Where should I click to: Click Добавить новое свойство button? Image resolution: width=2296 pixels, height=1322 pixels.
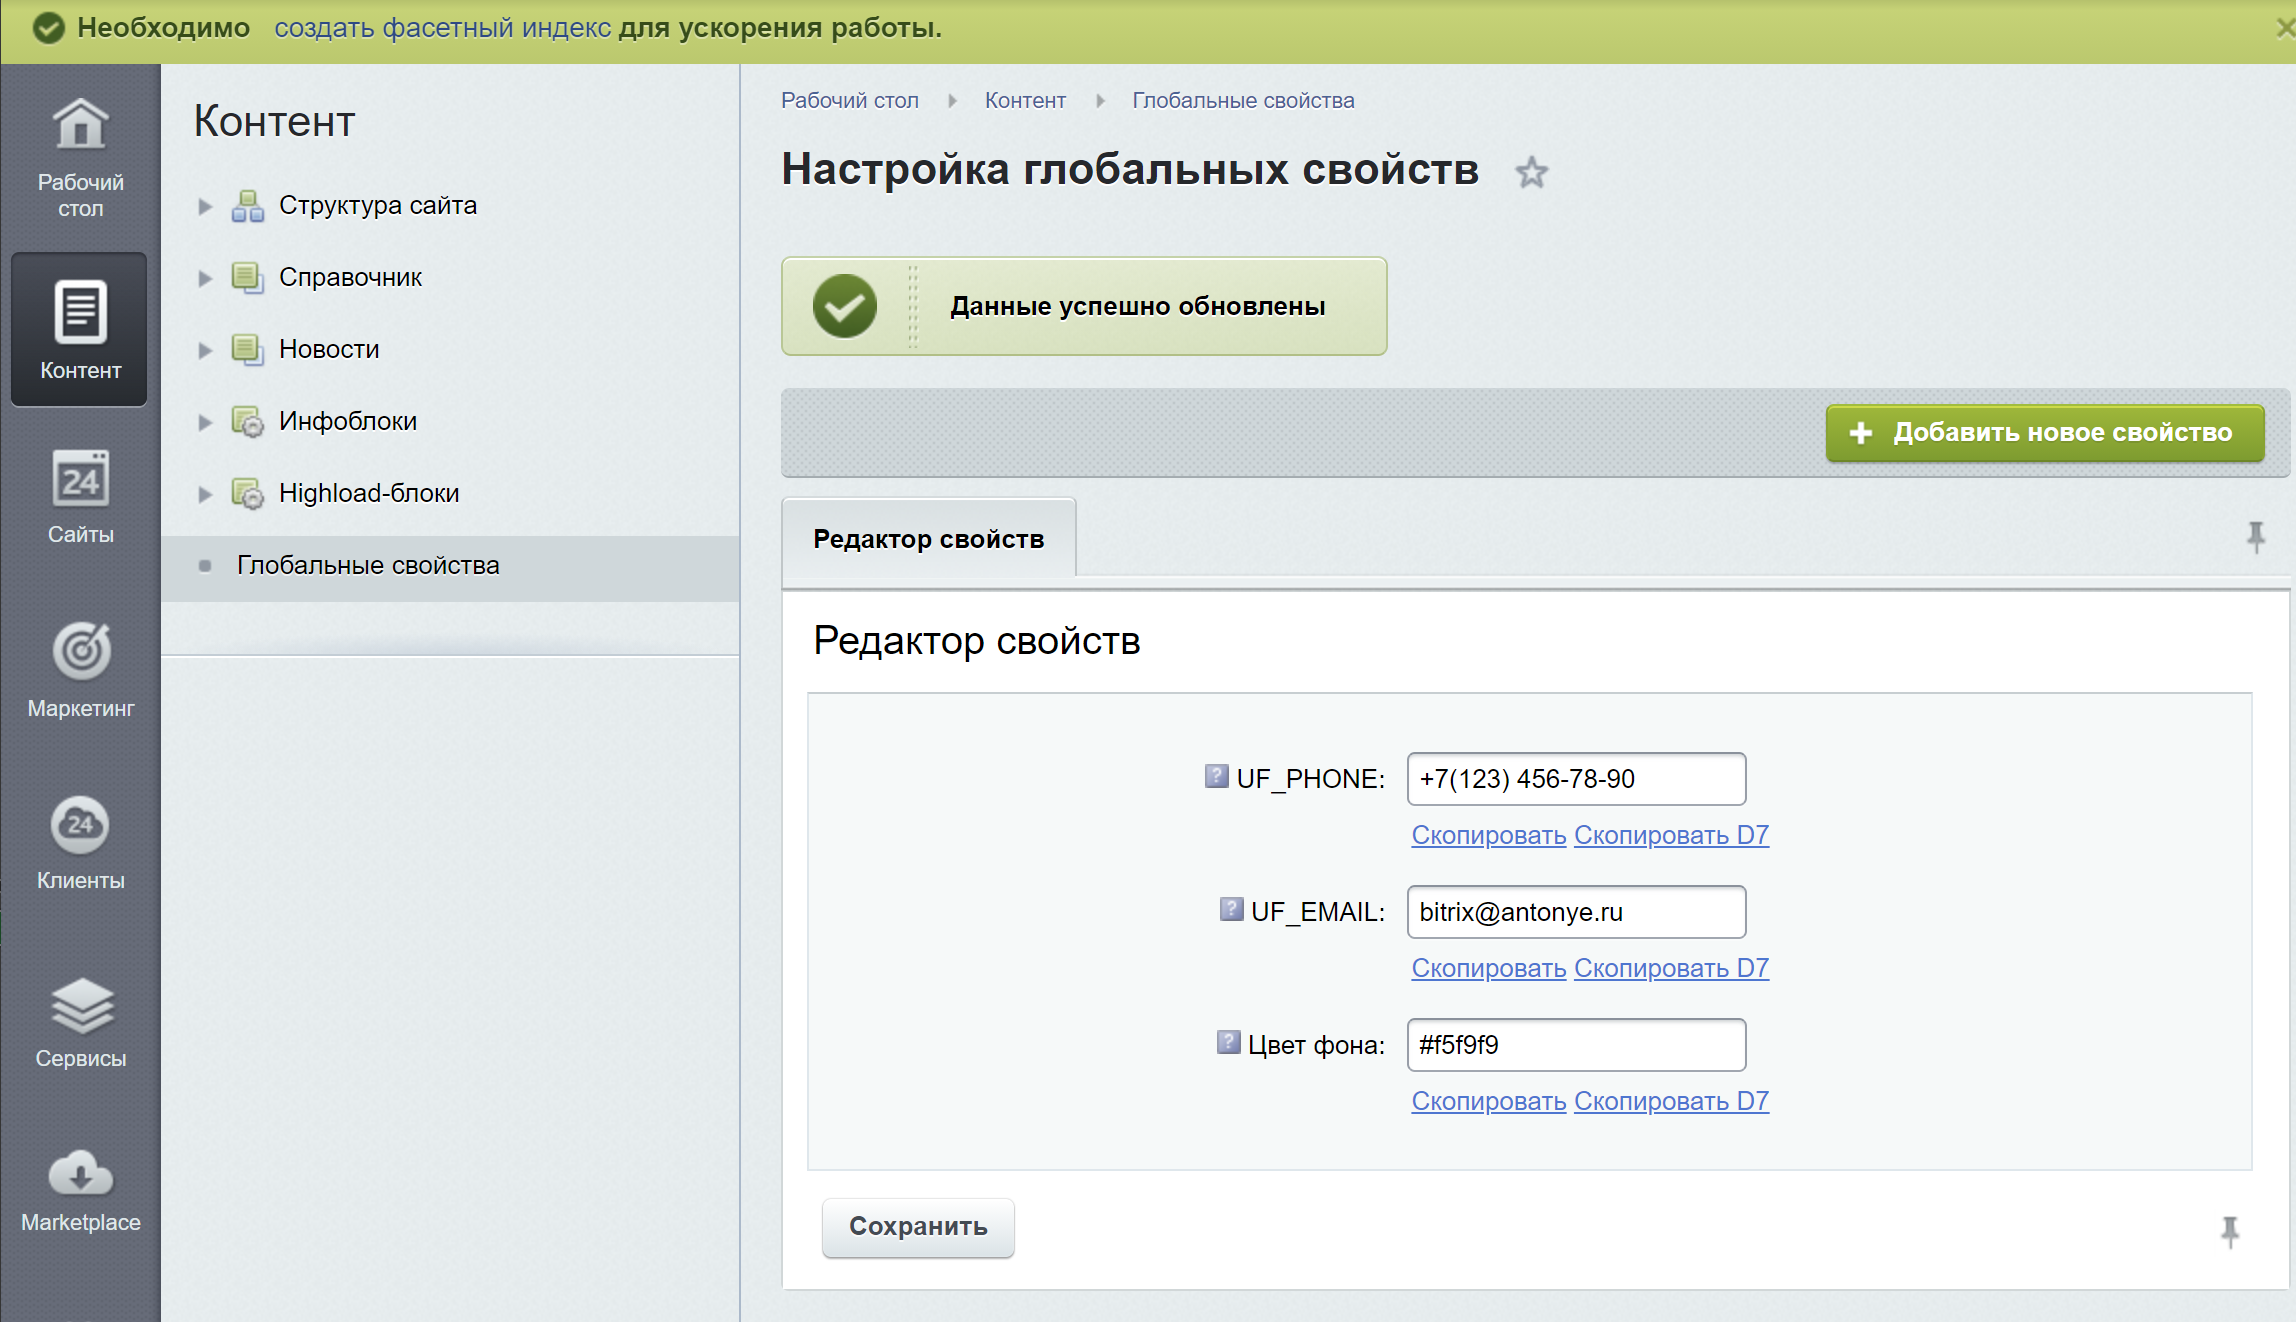[2044, 433]
